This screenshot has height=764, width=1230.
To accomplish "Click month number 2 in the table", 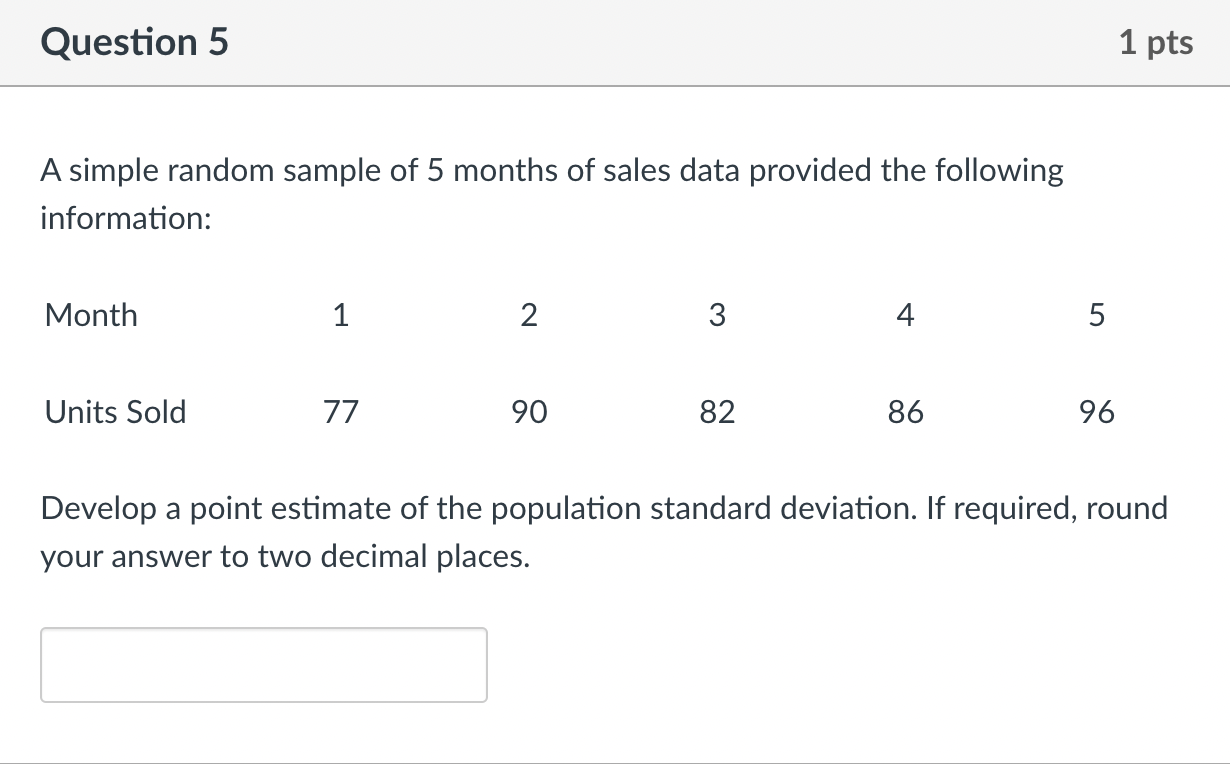I will (x=528, y=315).
